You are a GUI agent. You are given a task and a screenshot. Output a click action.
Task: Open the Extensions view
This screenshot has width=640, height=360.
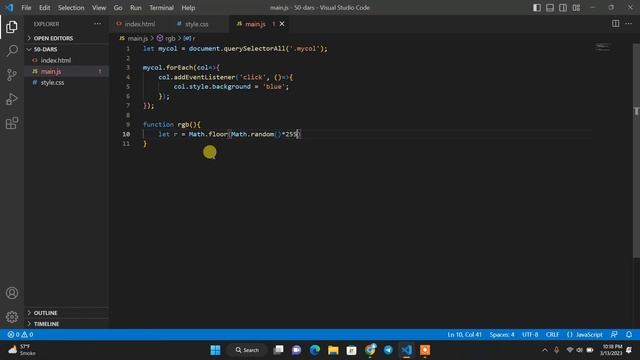tap(12, 123)
